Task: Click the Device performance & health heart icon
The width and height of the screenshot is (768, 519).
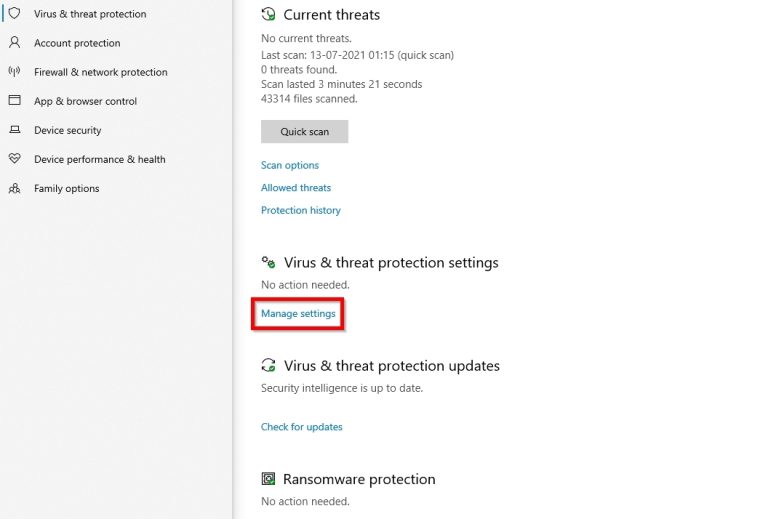Action: coord(14,159)
